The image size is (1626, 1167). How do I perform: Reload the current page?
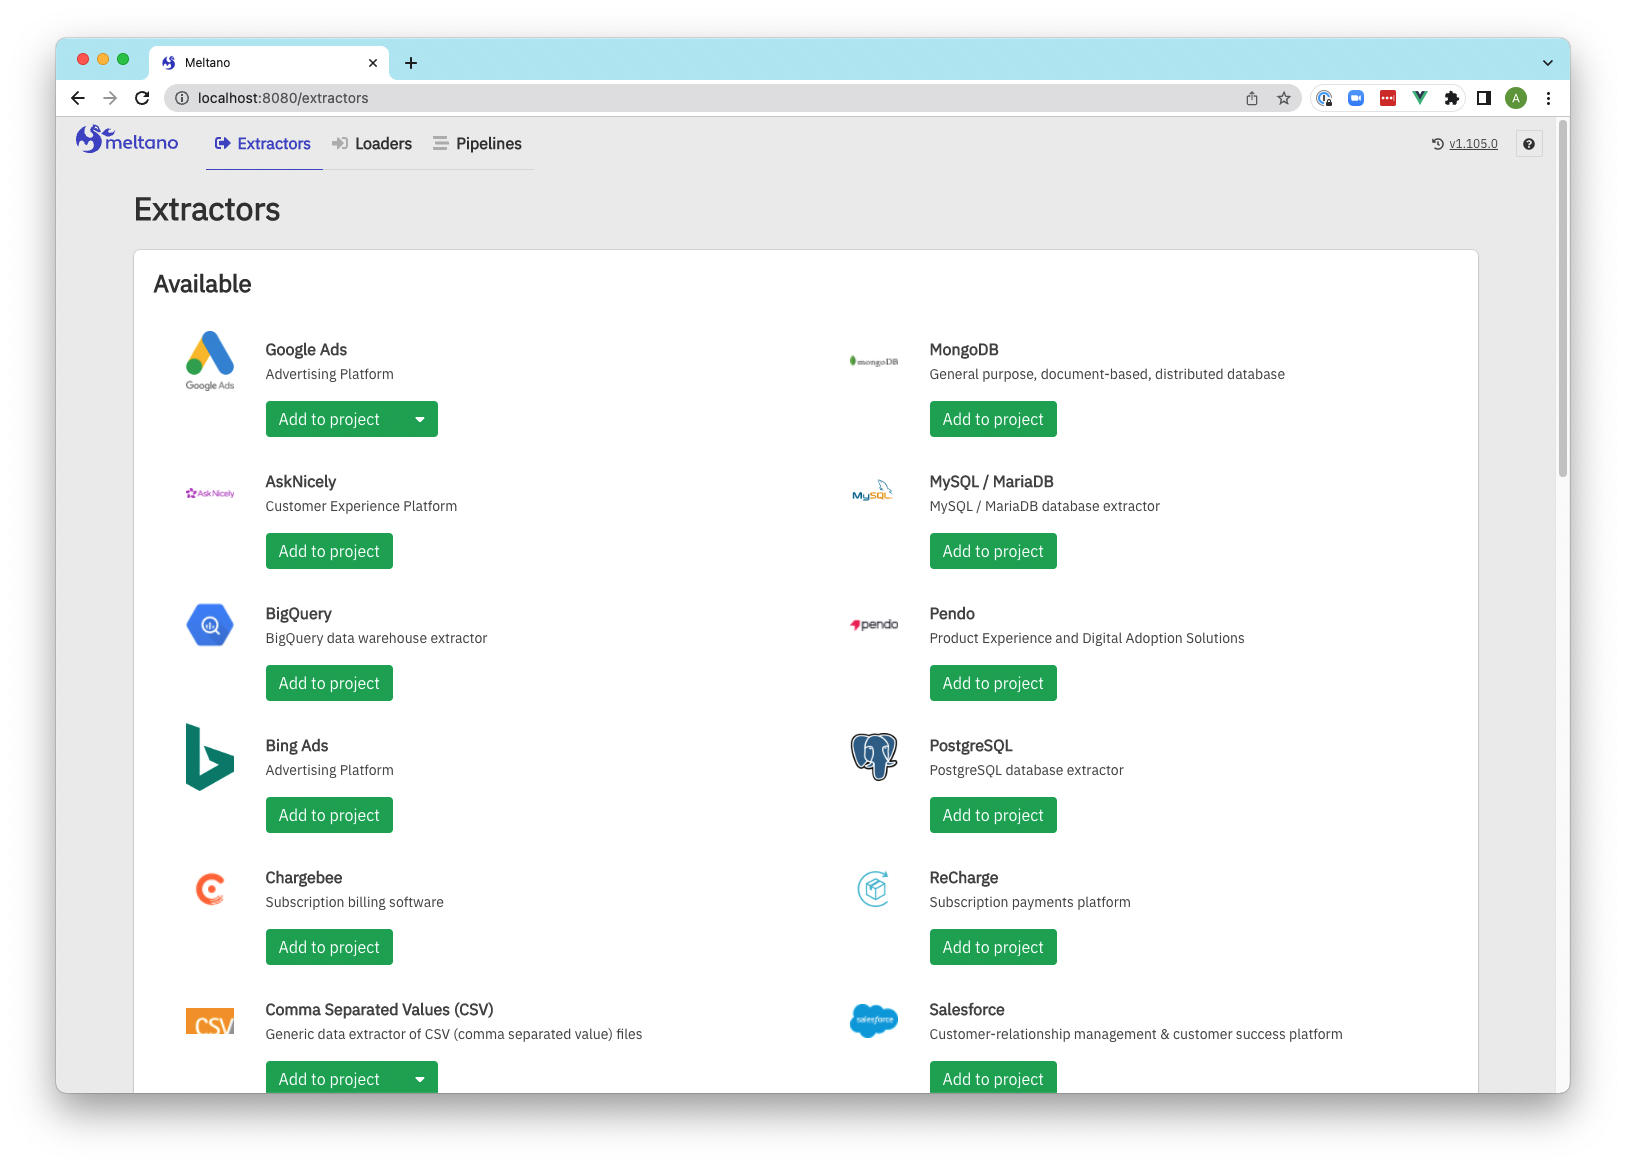(142, 98)
